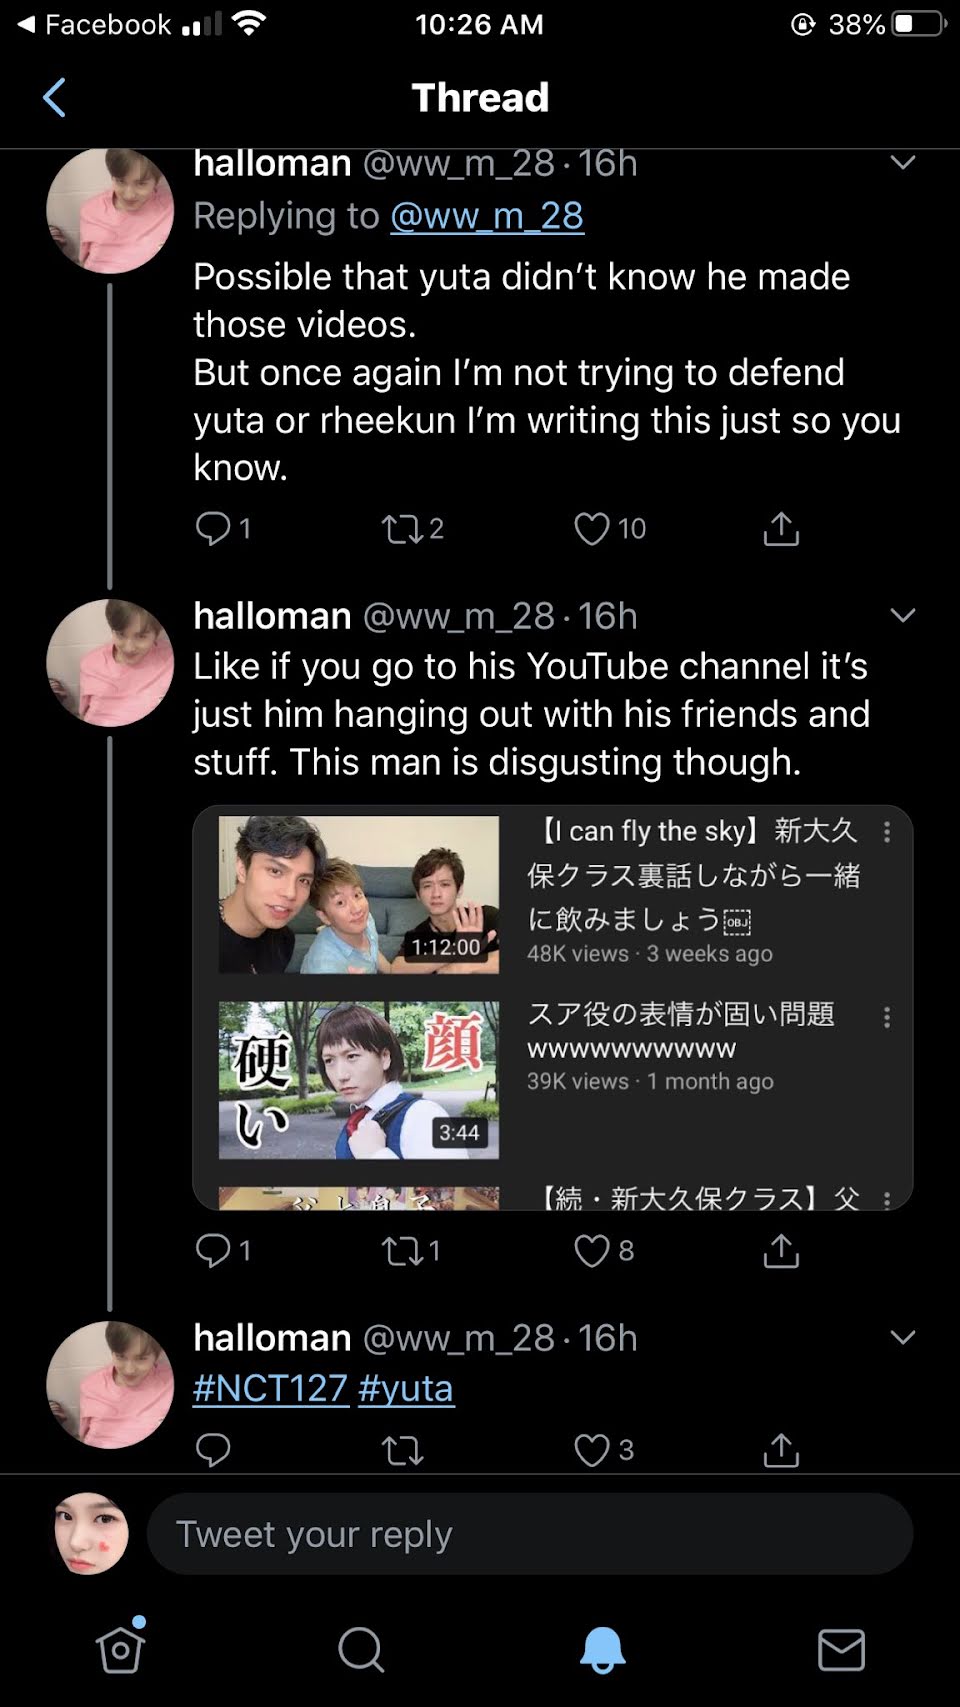Reply to the 'Possible that yuta' tweet

[213, 528]
